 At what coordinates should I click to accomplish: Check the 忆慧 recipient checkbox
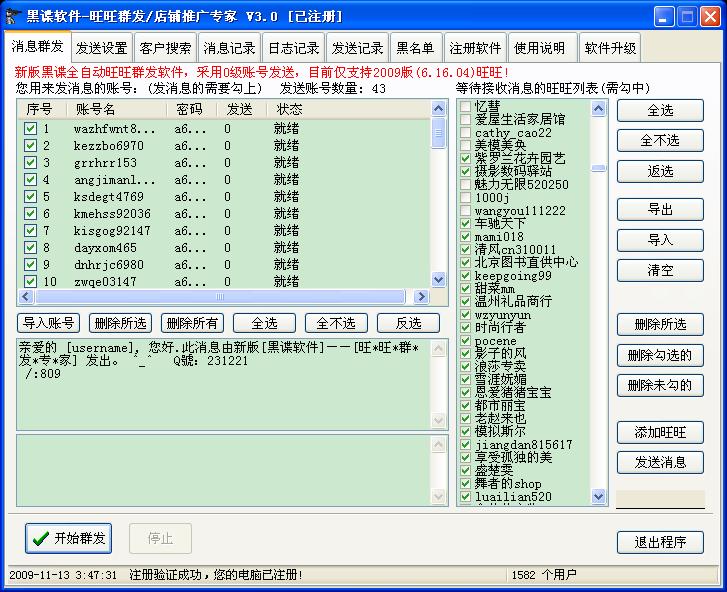(x=466, y=107)
